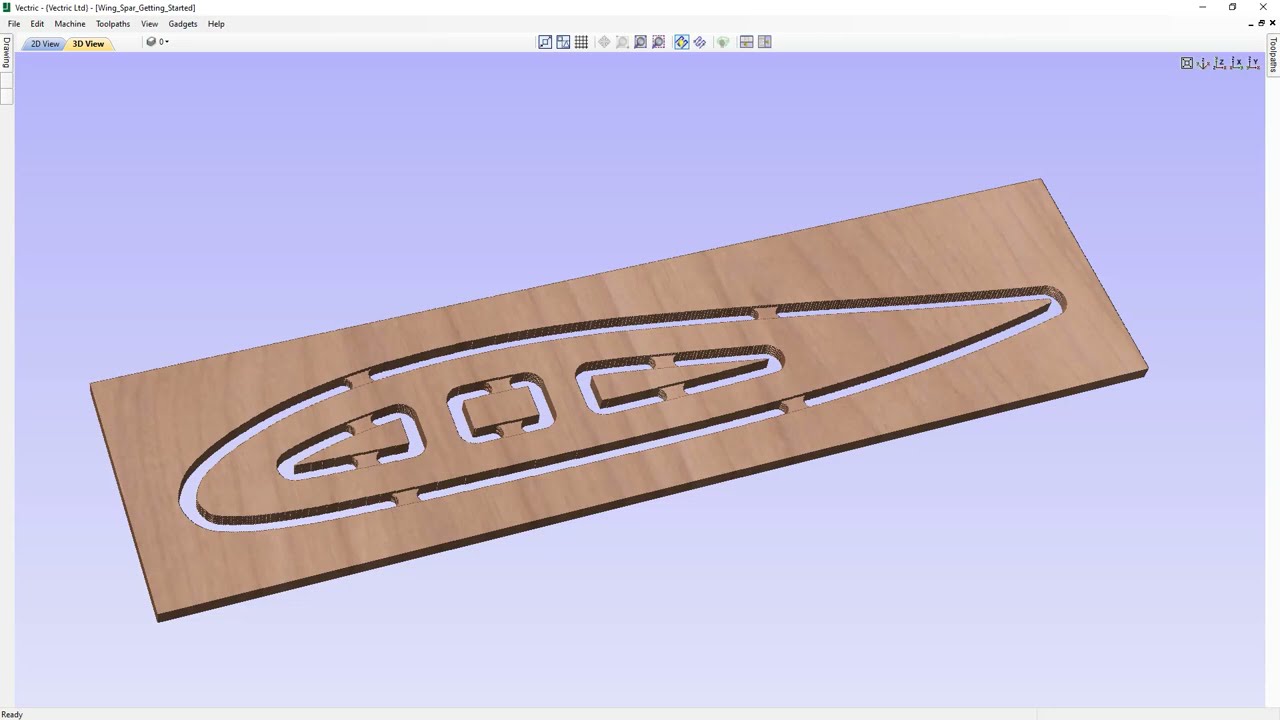
Task: Minimize the inner document window
Action: coord(1250,23)
